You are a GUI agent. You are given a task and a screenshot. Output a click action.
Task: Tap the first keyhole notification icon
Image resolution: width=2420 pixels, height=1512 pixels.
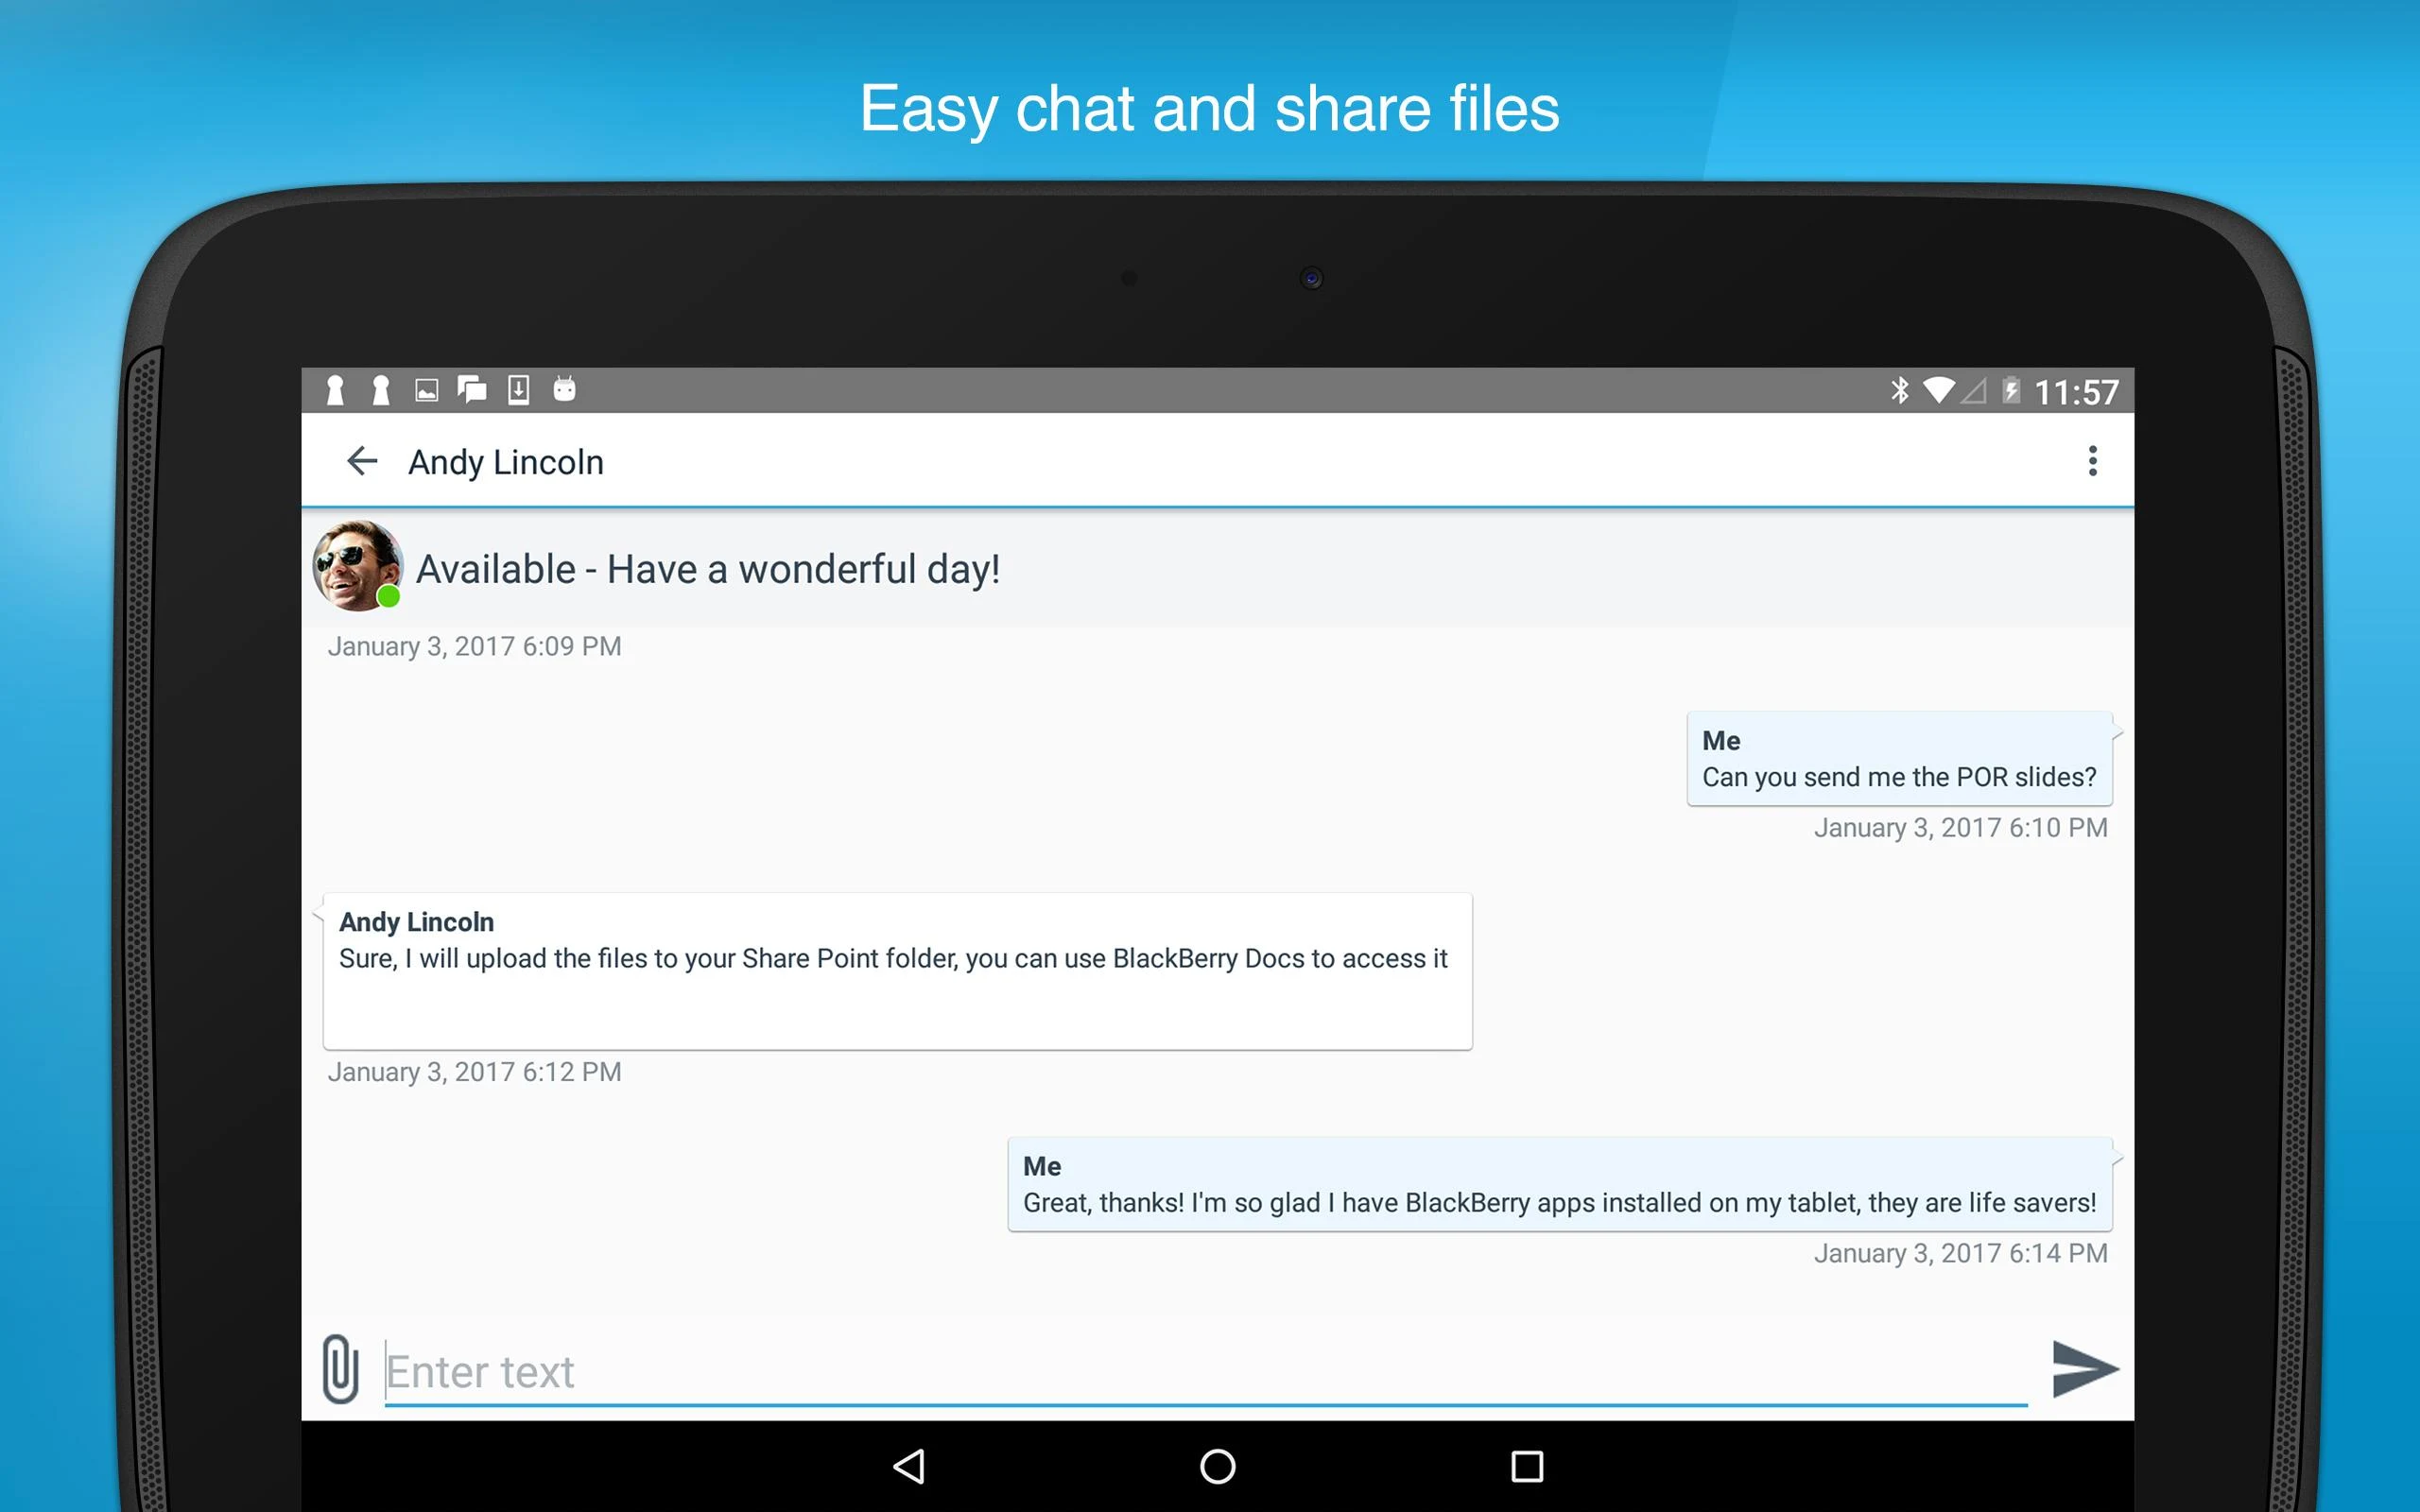tap(335, 390)
